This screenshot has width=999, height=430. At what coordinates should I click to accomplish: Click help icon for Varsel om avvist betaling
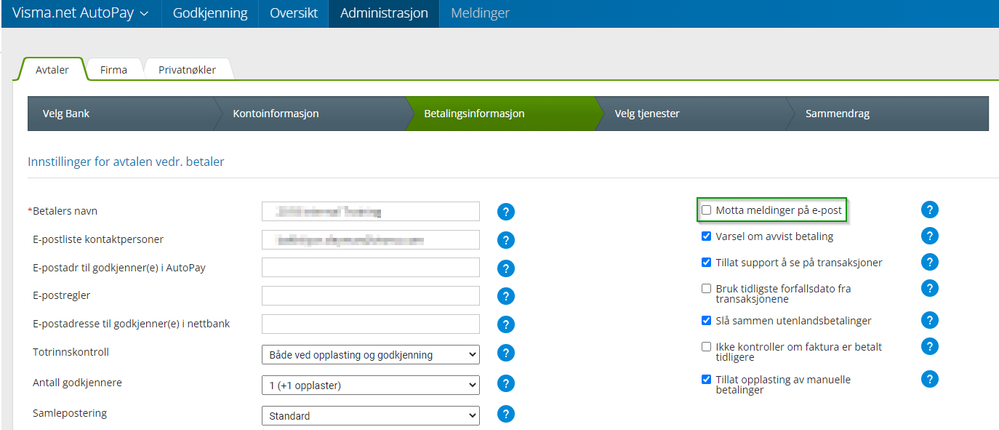click(x=930, y=236)
